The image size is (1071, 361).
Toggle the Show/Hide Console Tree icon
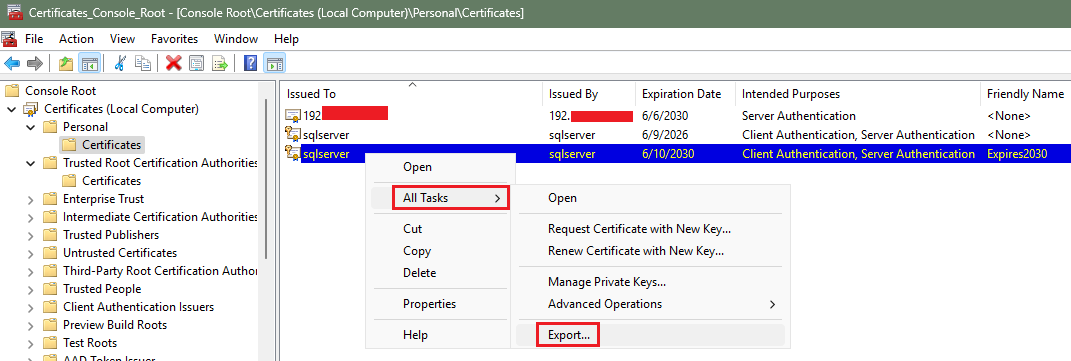89,63
